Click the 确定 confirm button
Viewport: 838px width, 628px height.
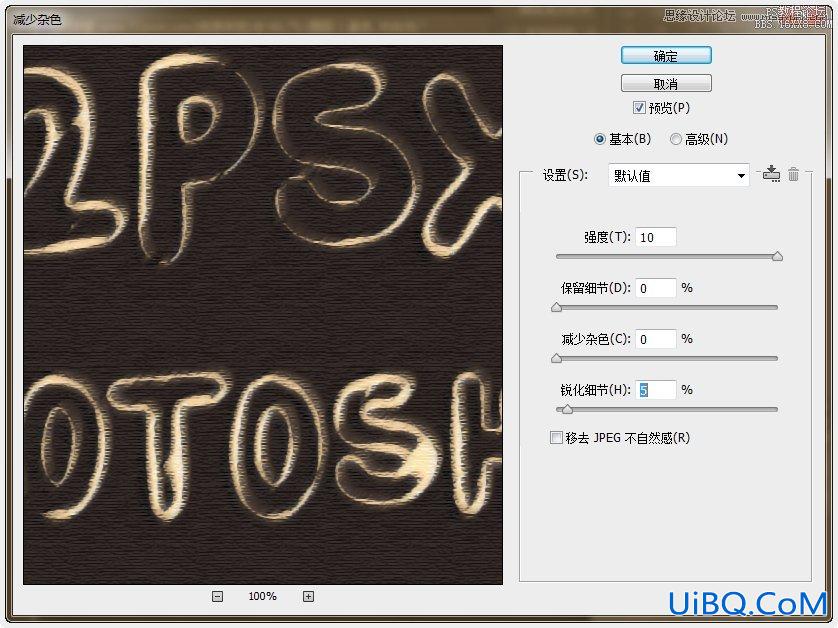point(666,56)
